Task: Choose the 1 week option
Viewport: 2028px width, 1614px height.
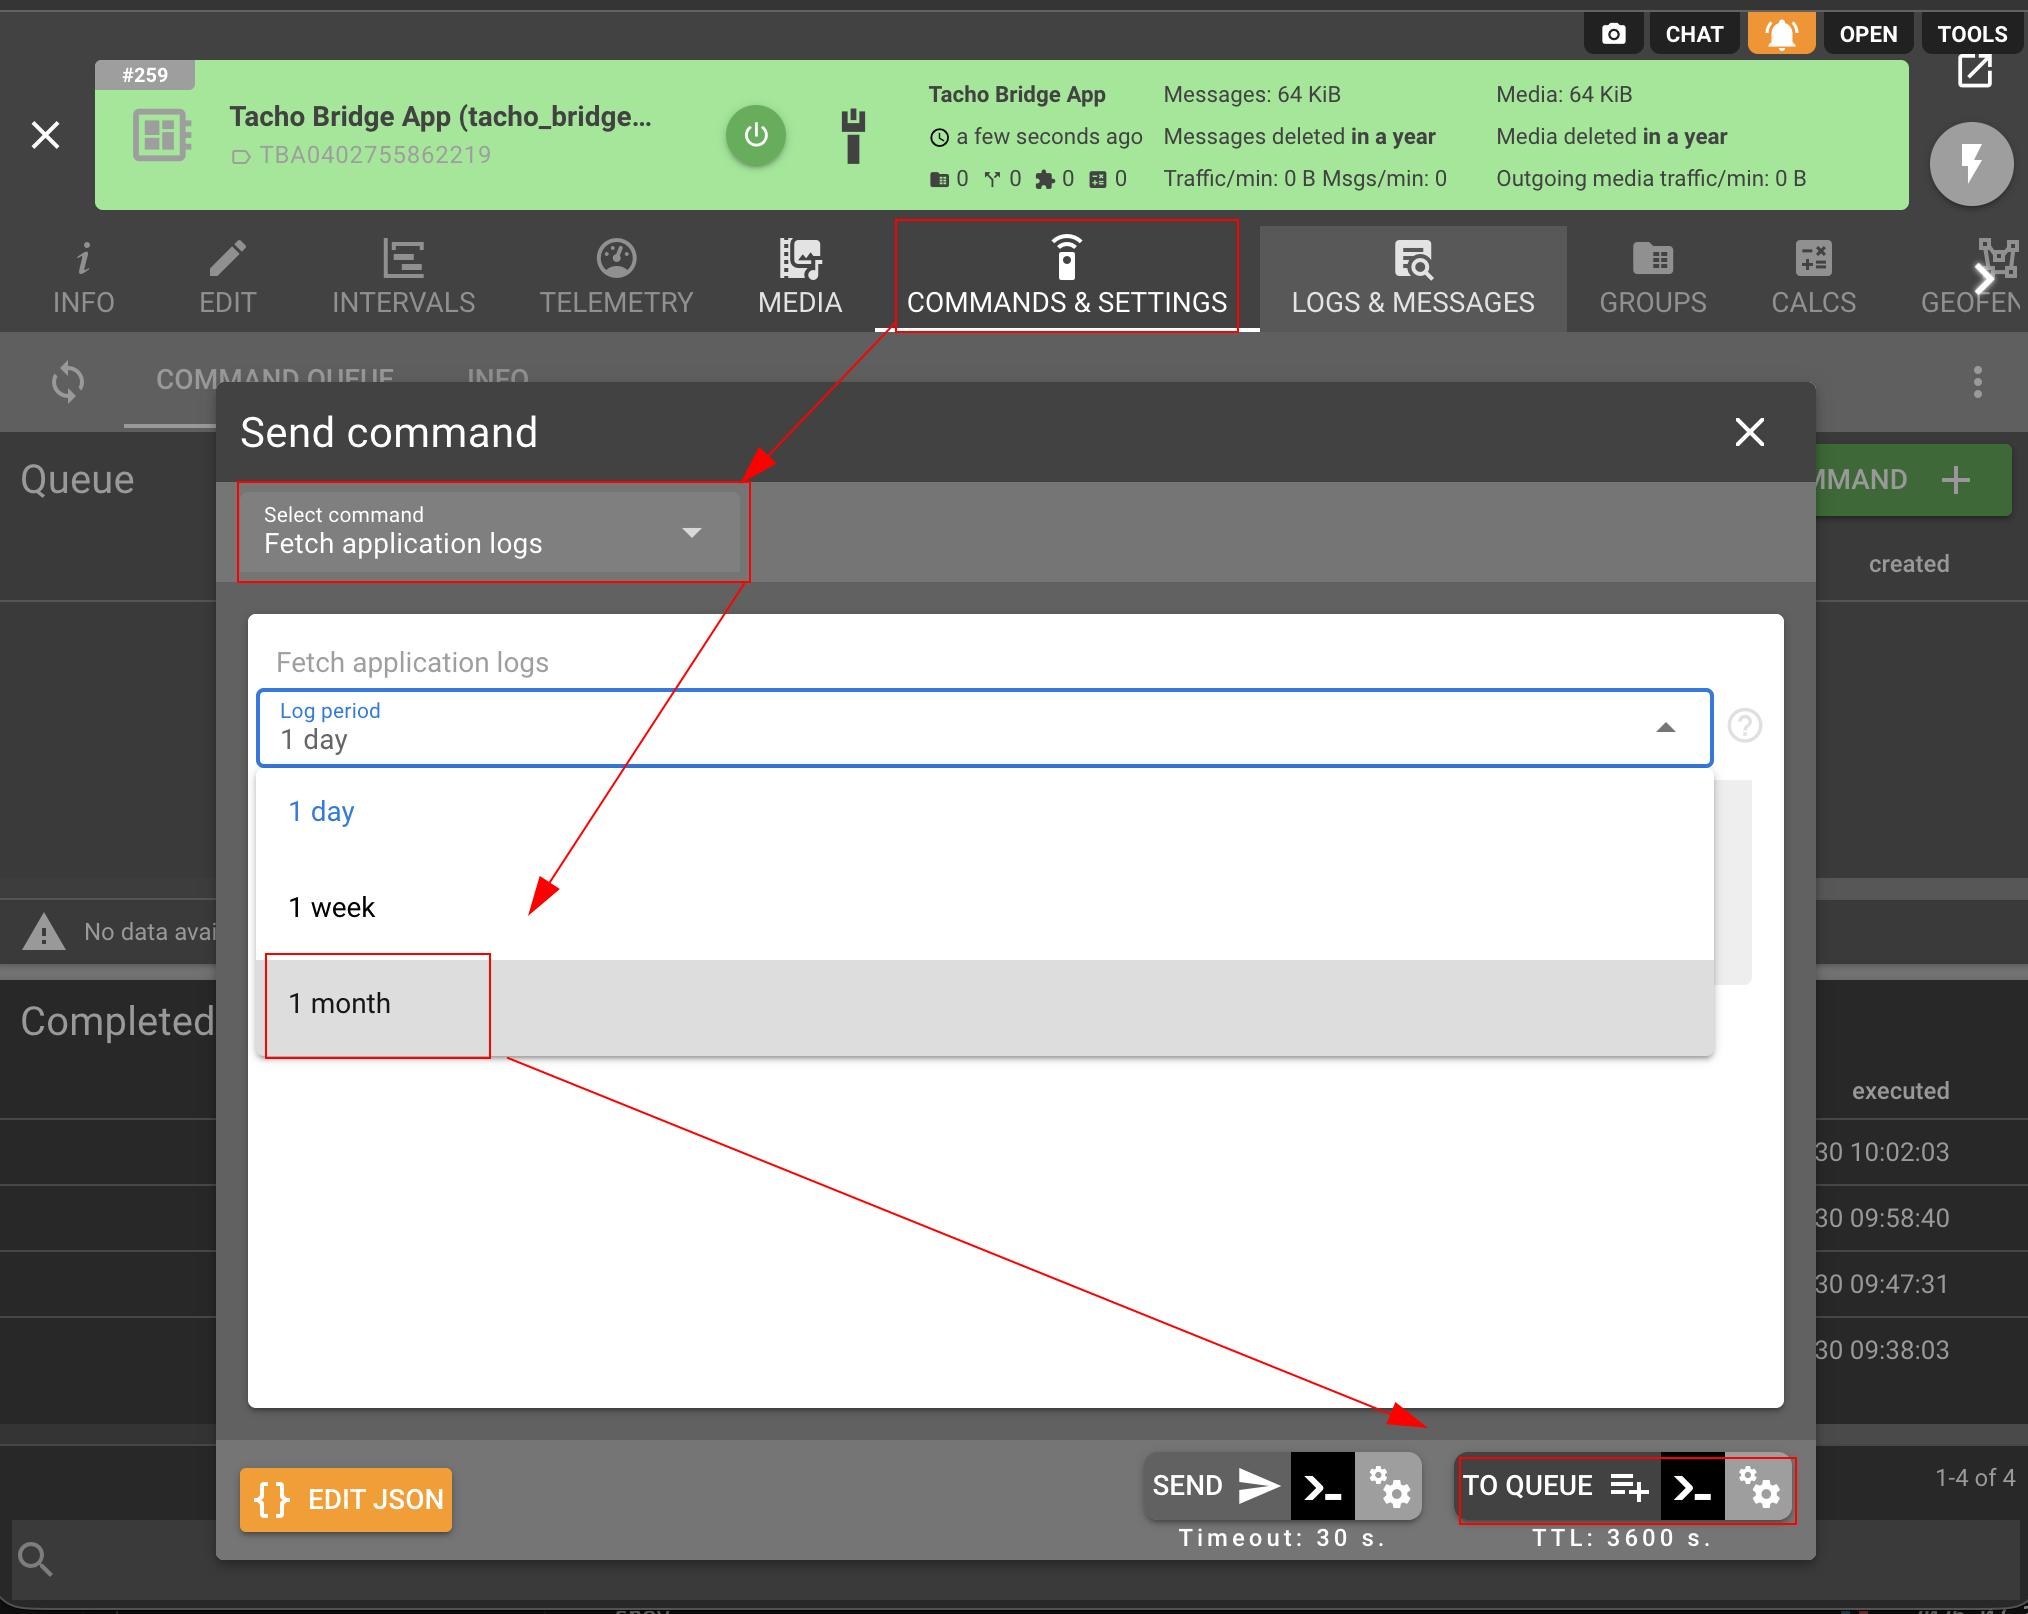Action: click(985, 908)
